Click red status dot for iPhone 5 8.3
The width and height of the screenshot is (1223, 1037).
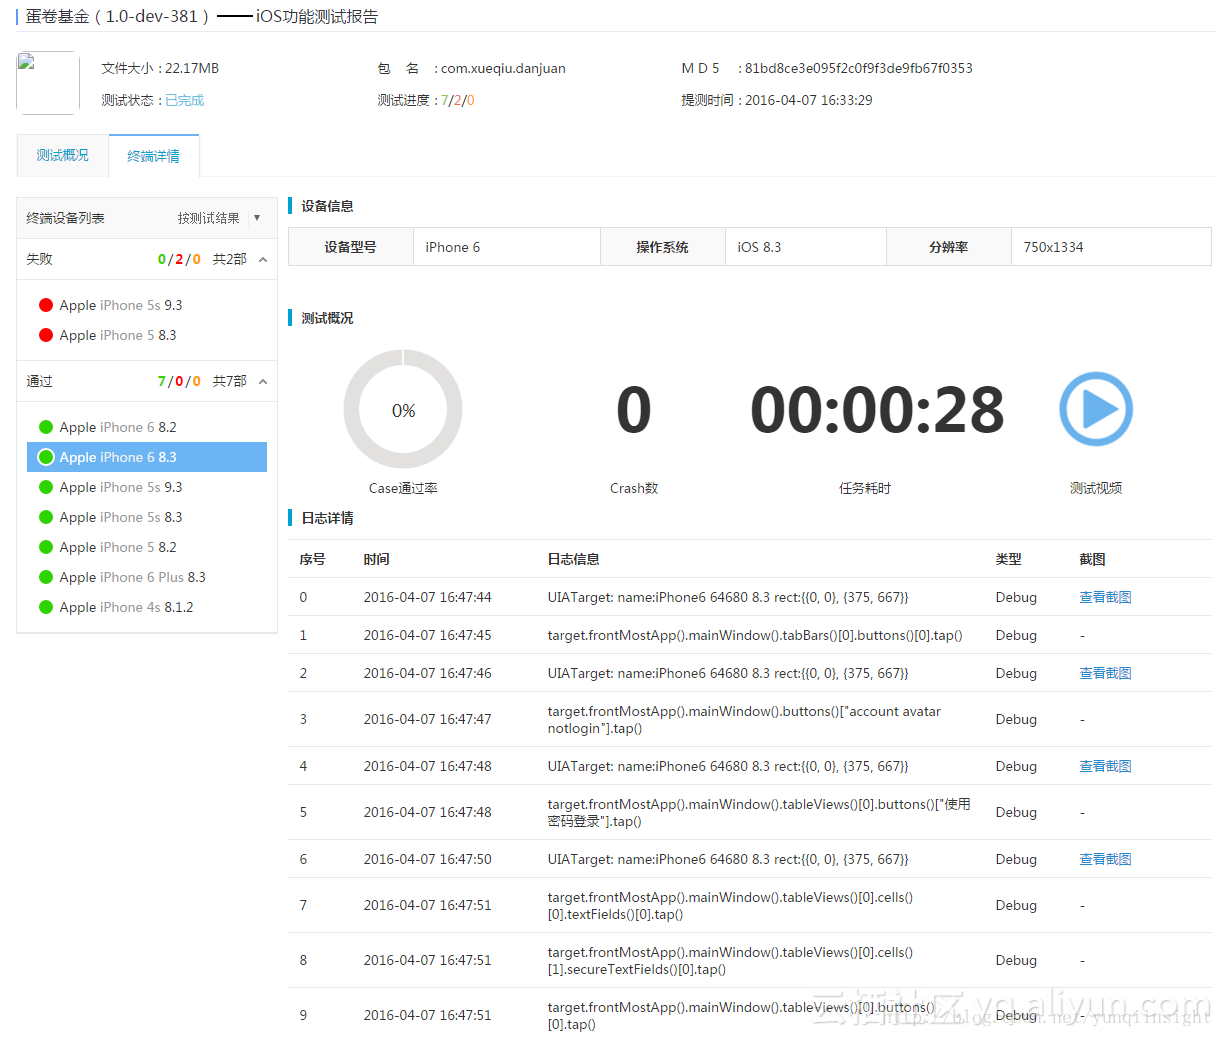[x=46, y=335]
